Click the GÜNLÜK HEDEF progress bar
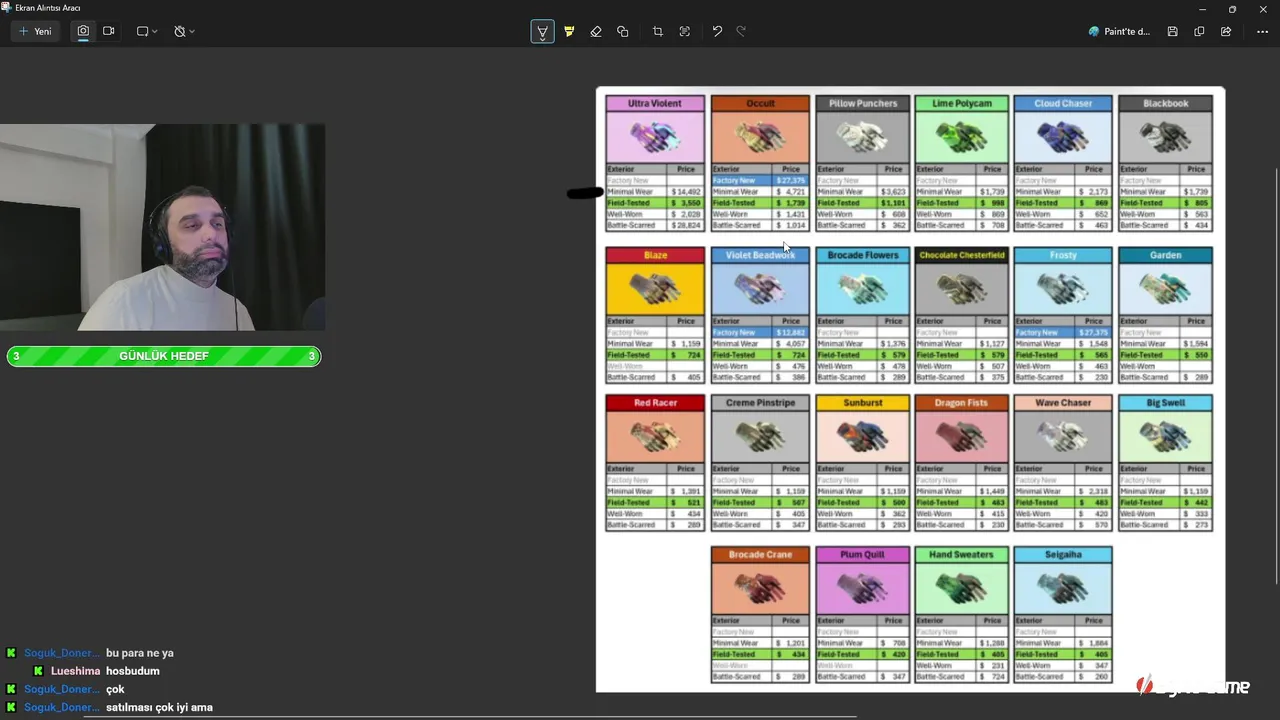The height and width of the screenshot is (720, 1280). click(x=164, y=356)
